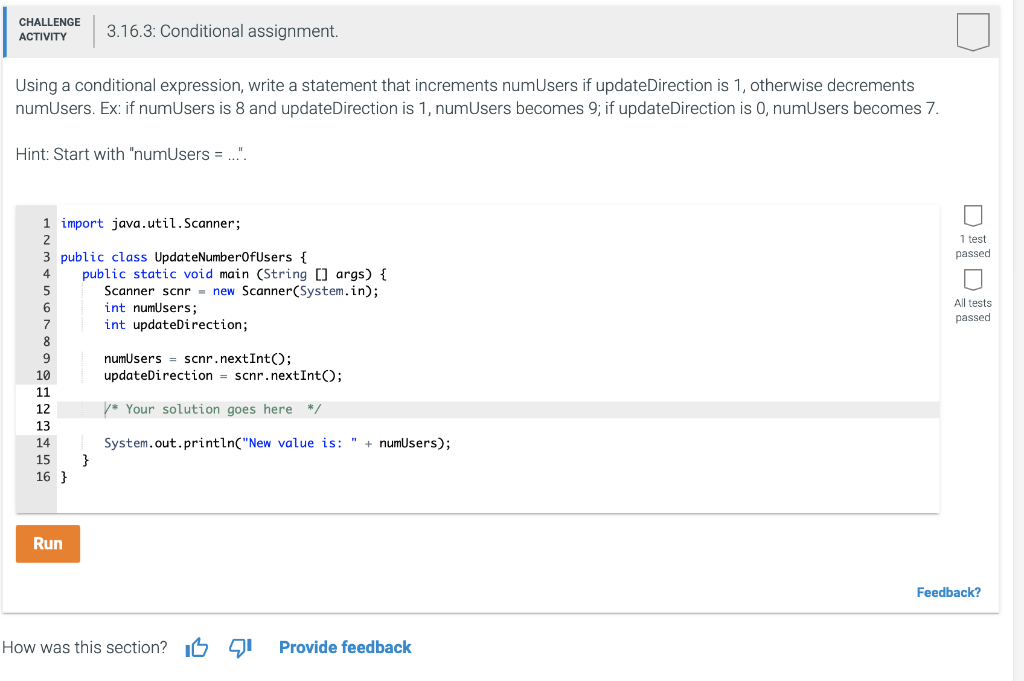The width and height of the screenshot is (1024, 681).
Task: Open the Provide feedback link
Action: tap(345, 647)
